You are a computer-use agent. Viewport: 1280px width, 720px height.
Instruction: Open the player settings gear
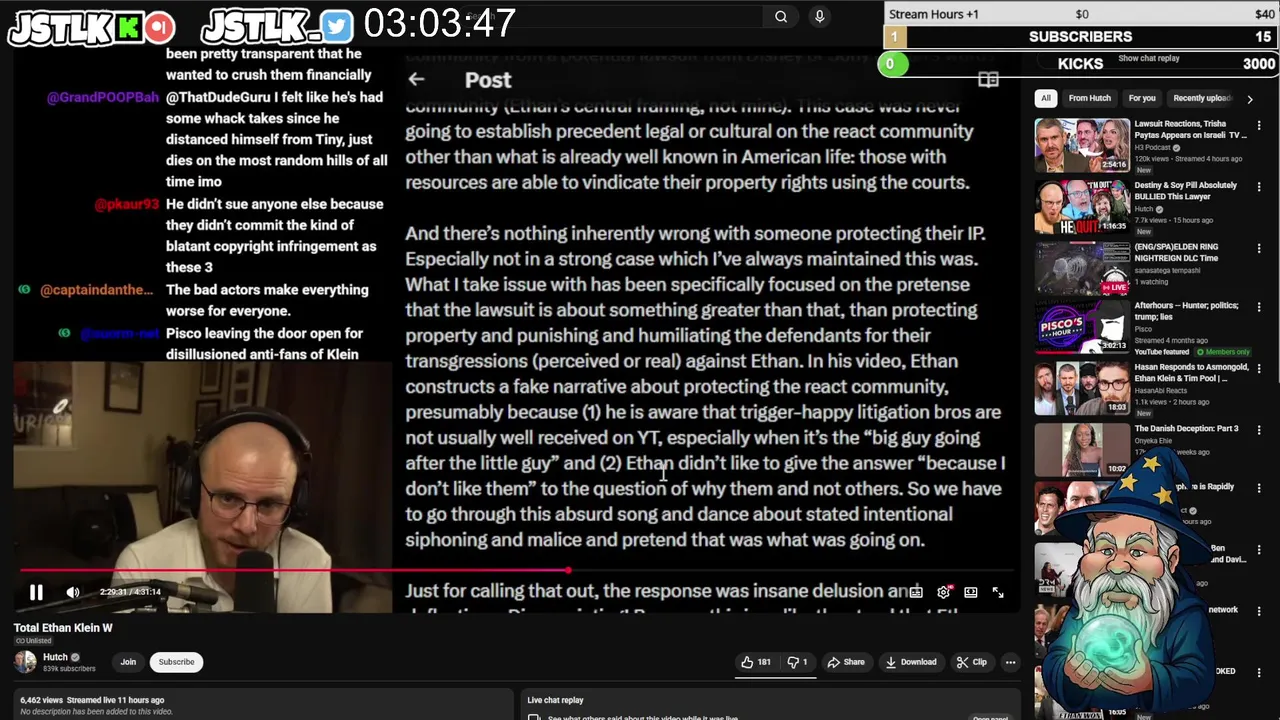click(x=943, y=592)
